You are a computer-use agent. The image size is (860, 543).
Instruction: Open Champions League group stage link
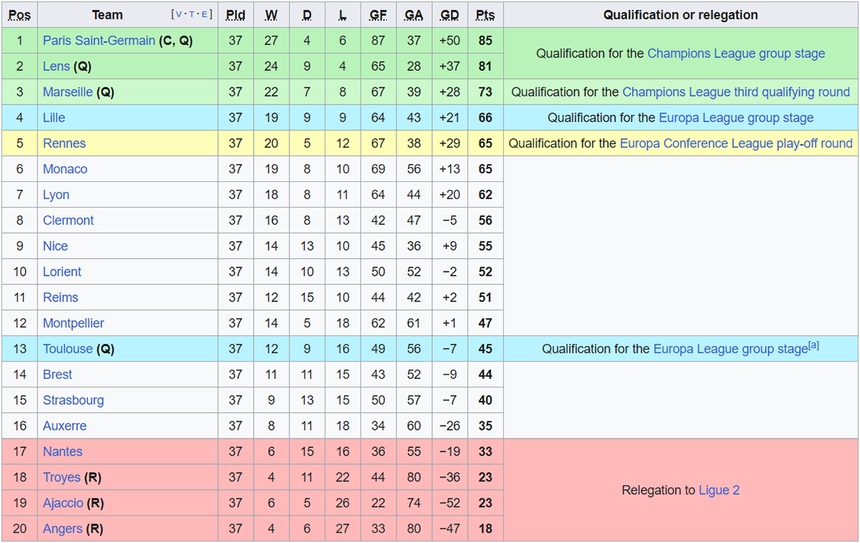click(736, 54)
